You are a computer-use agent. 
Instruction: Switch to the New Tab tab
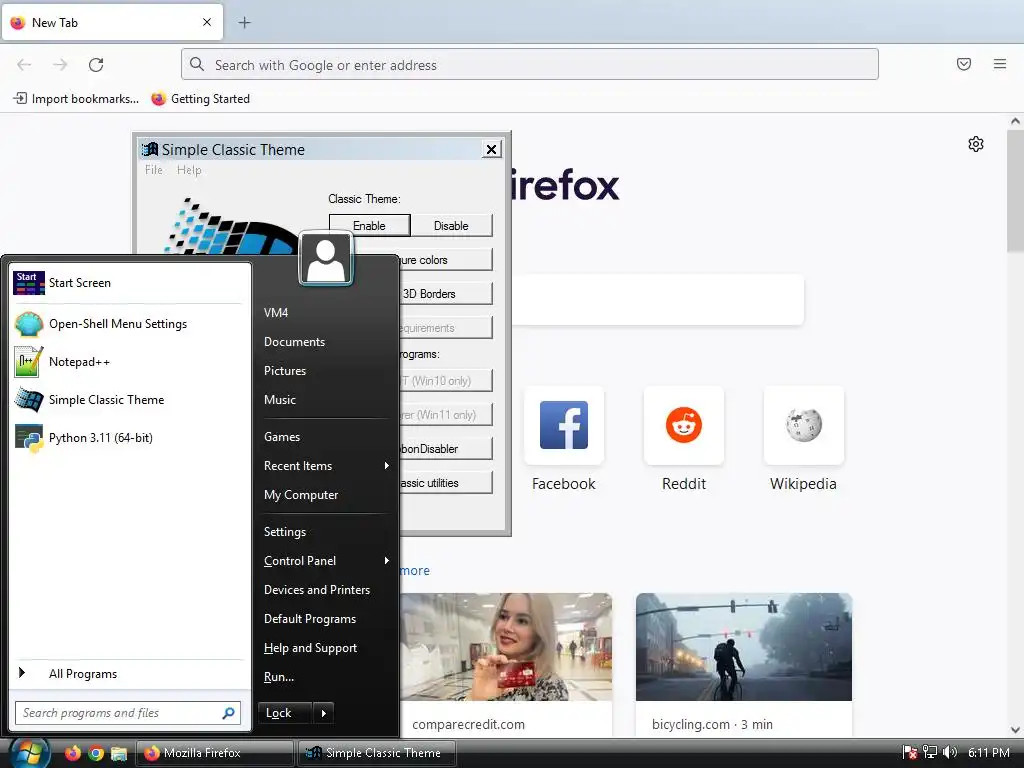(112, 23)
